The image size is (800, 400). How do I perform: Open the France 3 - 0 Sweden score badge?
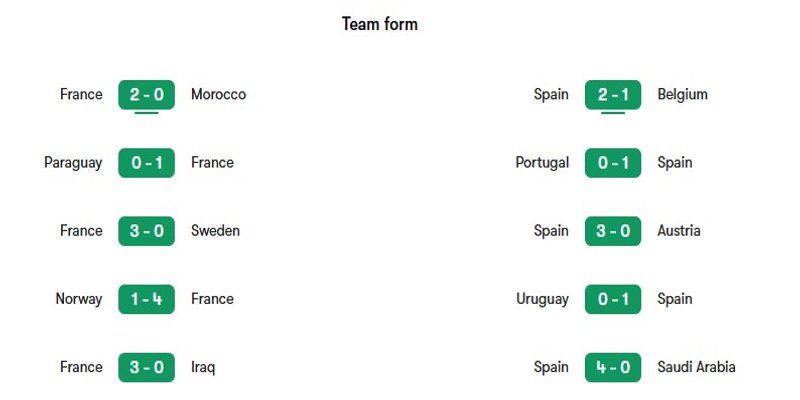coord(146,231)
